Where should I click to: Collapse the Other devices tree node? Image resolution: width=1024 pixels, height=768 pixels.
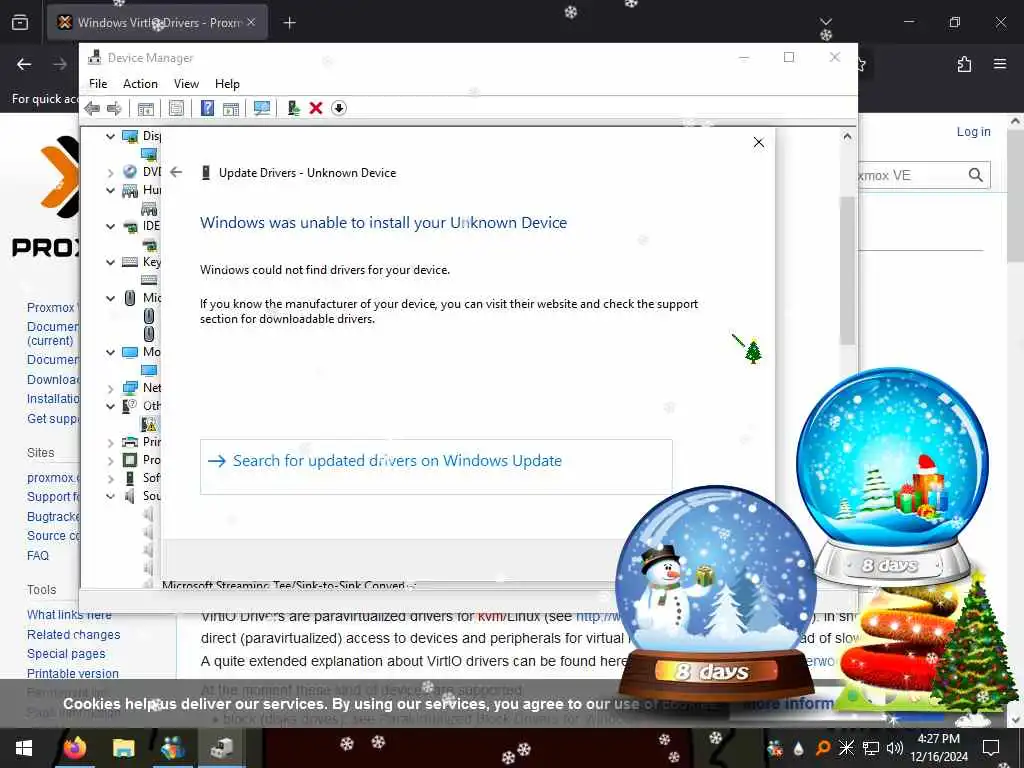tap(110, 406)
